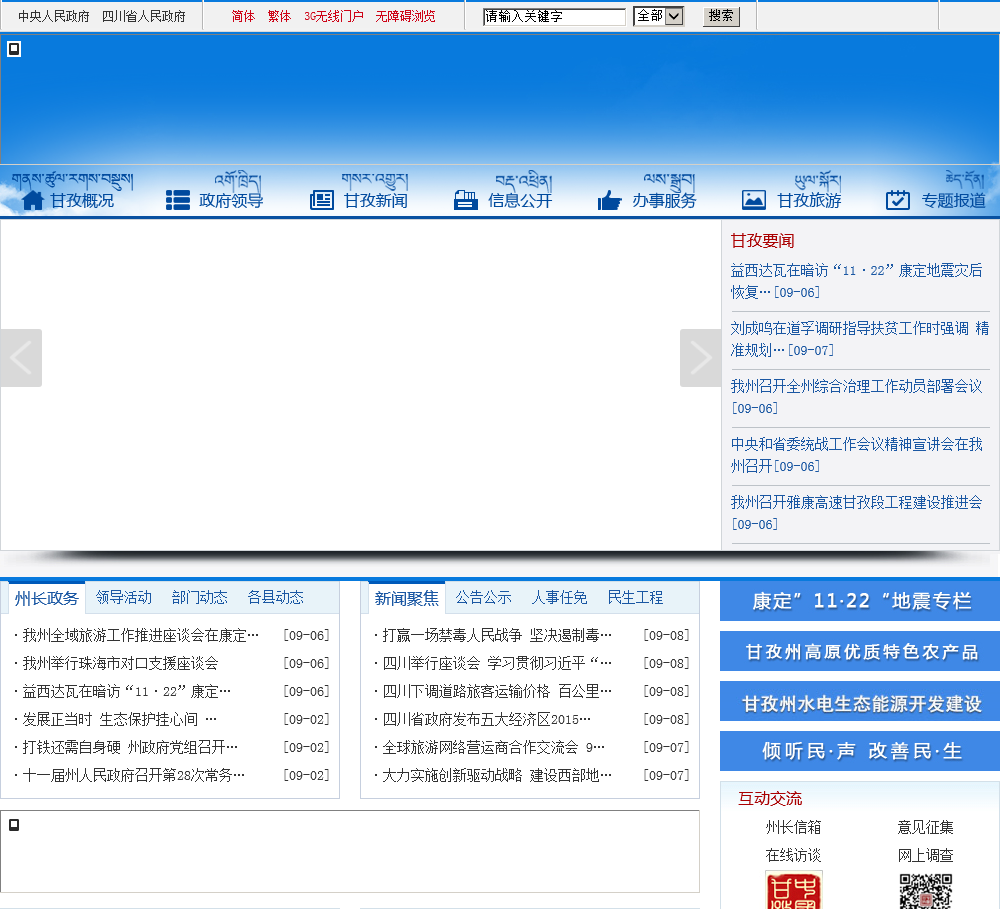Open article 我州举行珠海市对口支援座谈会
This screenshot has height=909, width=1000.
(121, 663)
